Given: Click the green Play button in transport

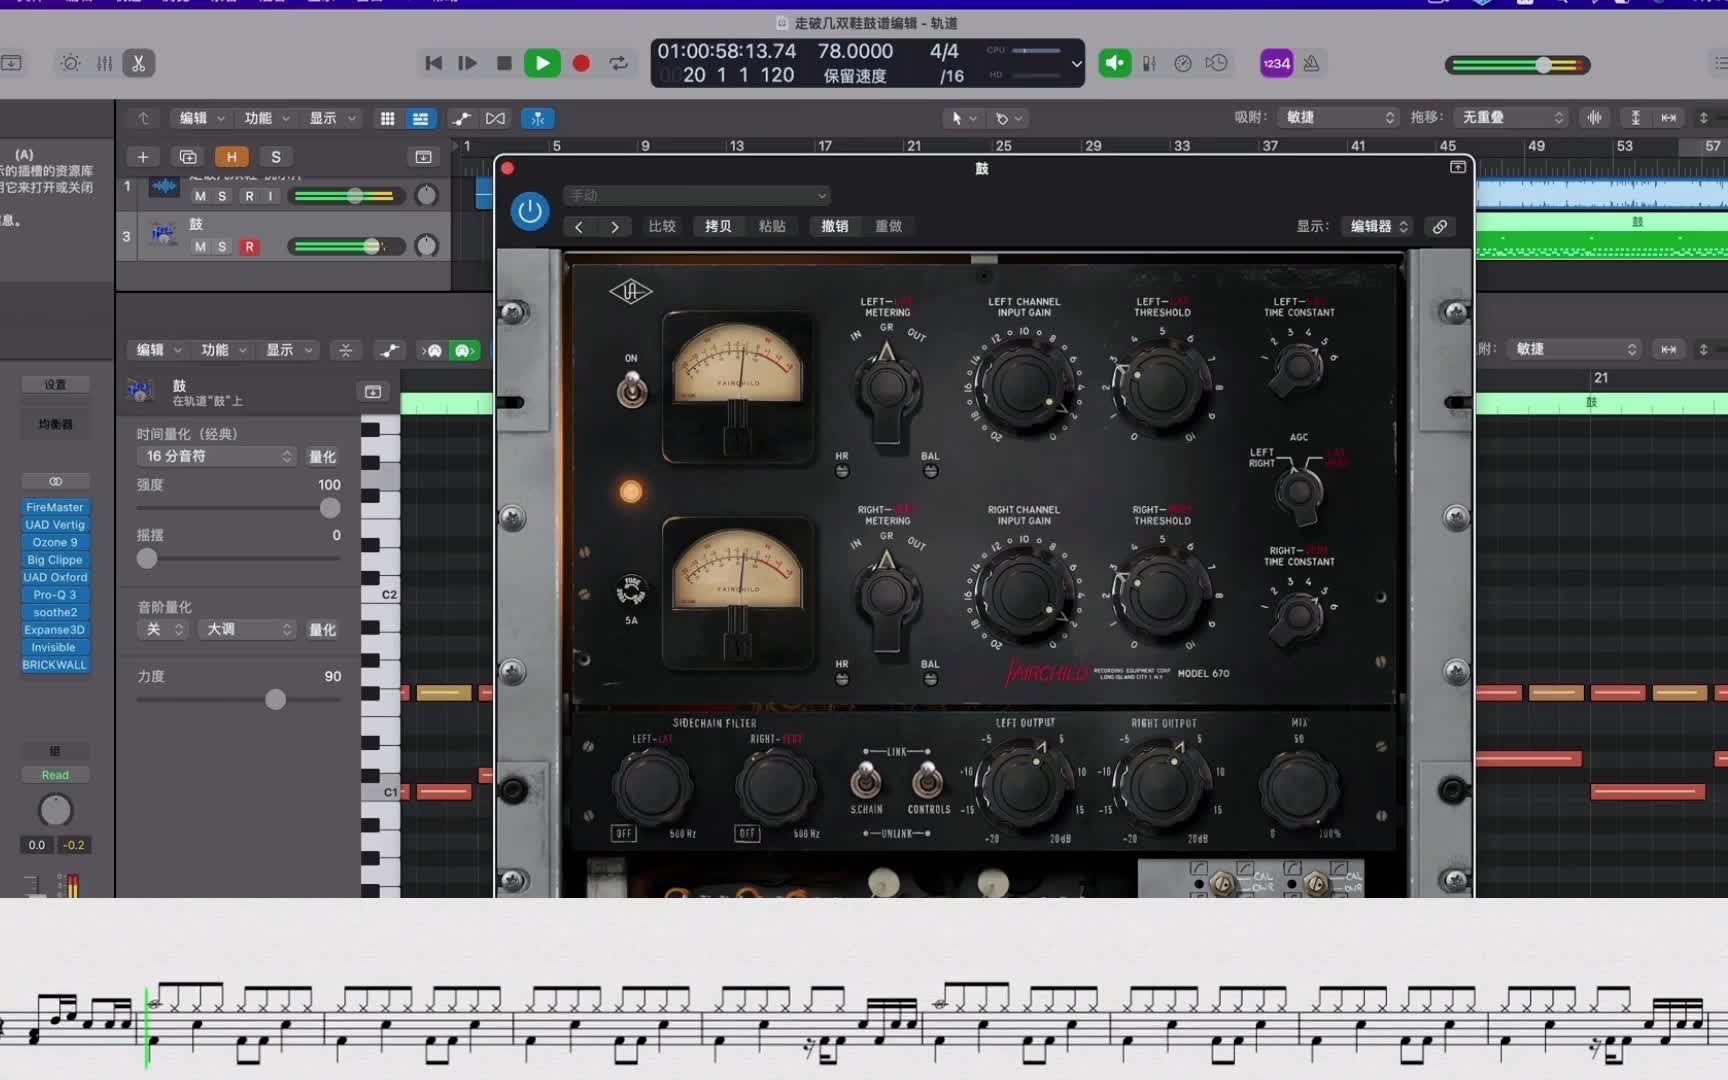Looking at the screenshot, I should 542,63.
